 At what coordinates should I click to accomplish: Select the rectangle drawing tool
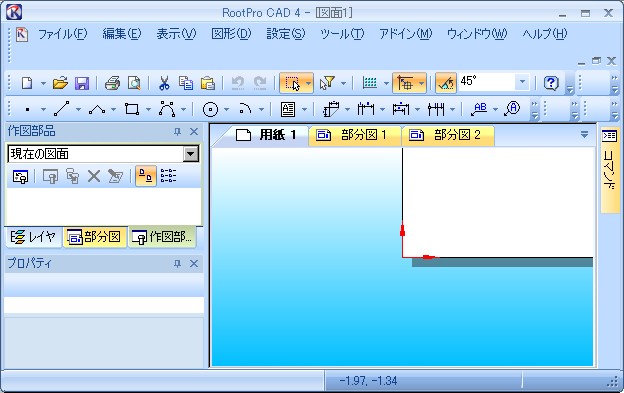point(132,109)
